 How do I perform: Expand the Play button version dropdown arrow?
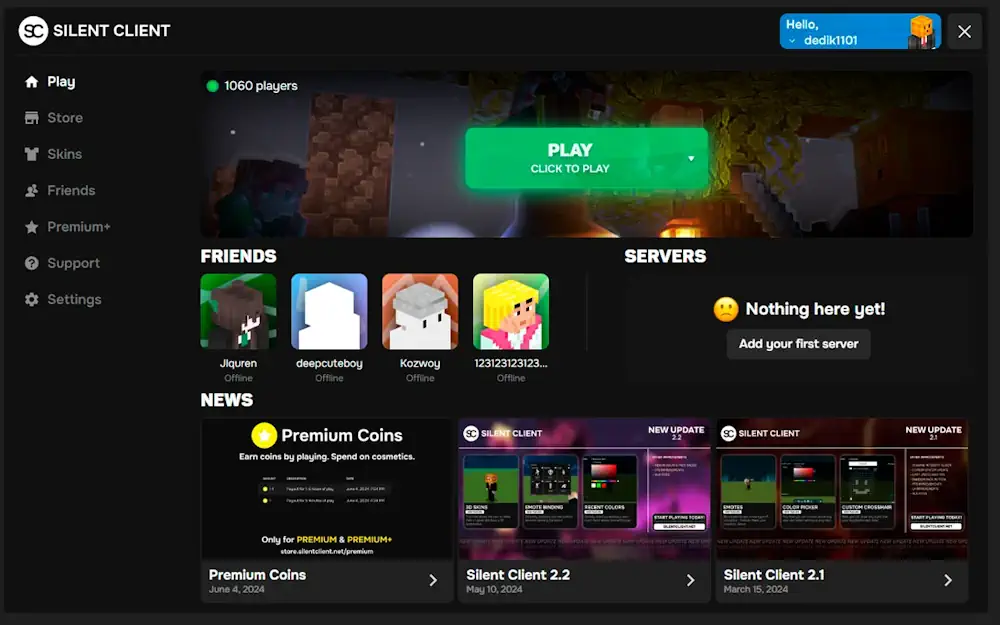point(690,158)
